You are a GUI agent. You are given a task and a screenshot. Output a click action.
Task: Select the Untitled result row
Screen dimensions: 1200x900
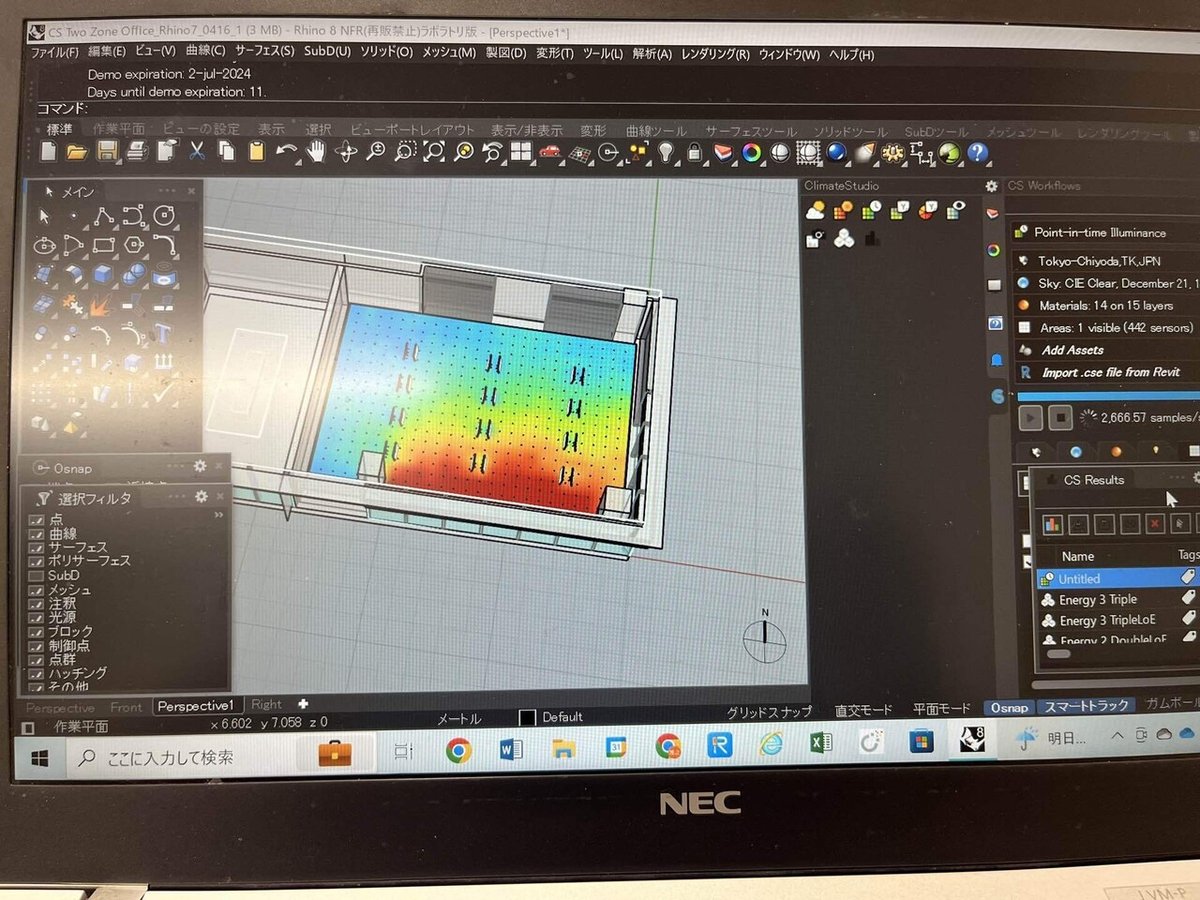coord(1117,578)
